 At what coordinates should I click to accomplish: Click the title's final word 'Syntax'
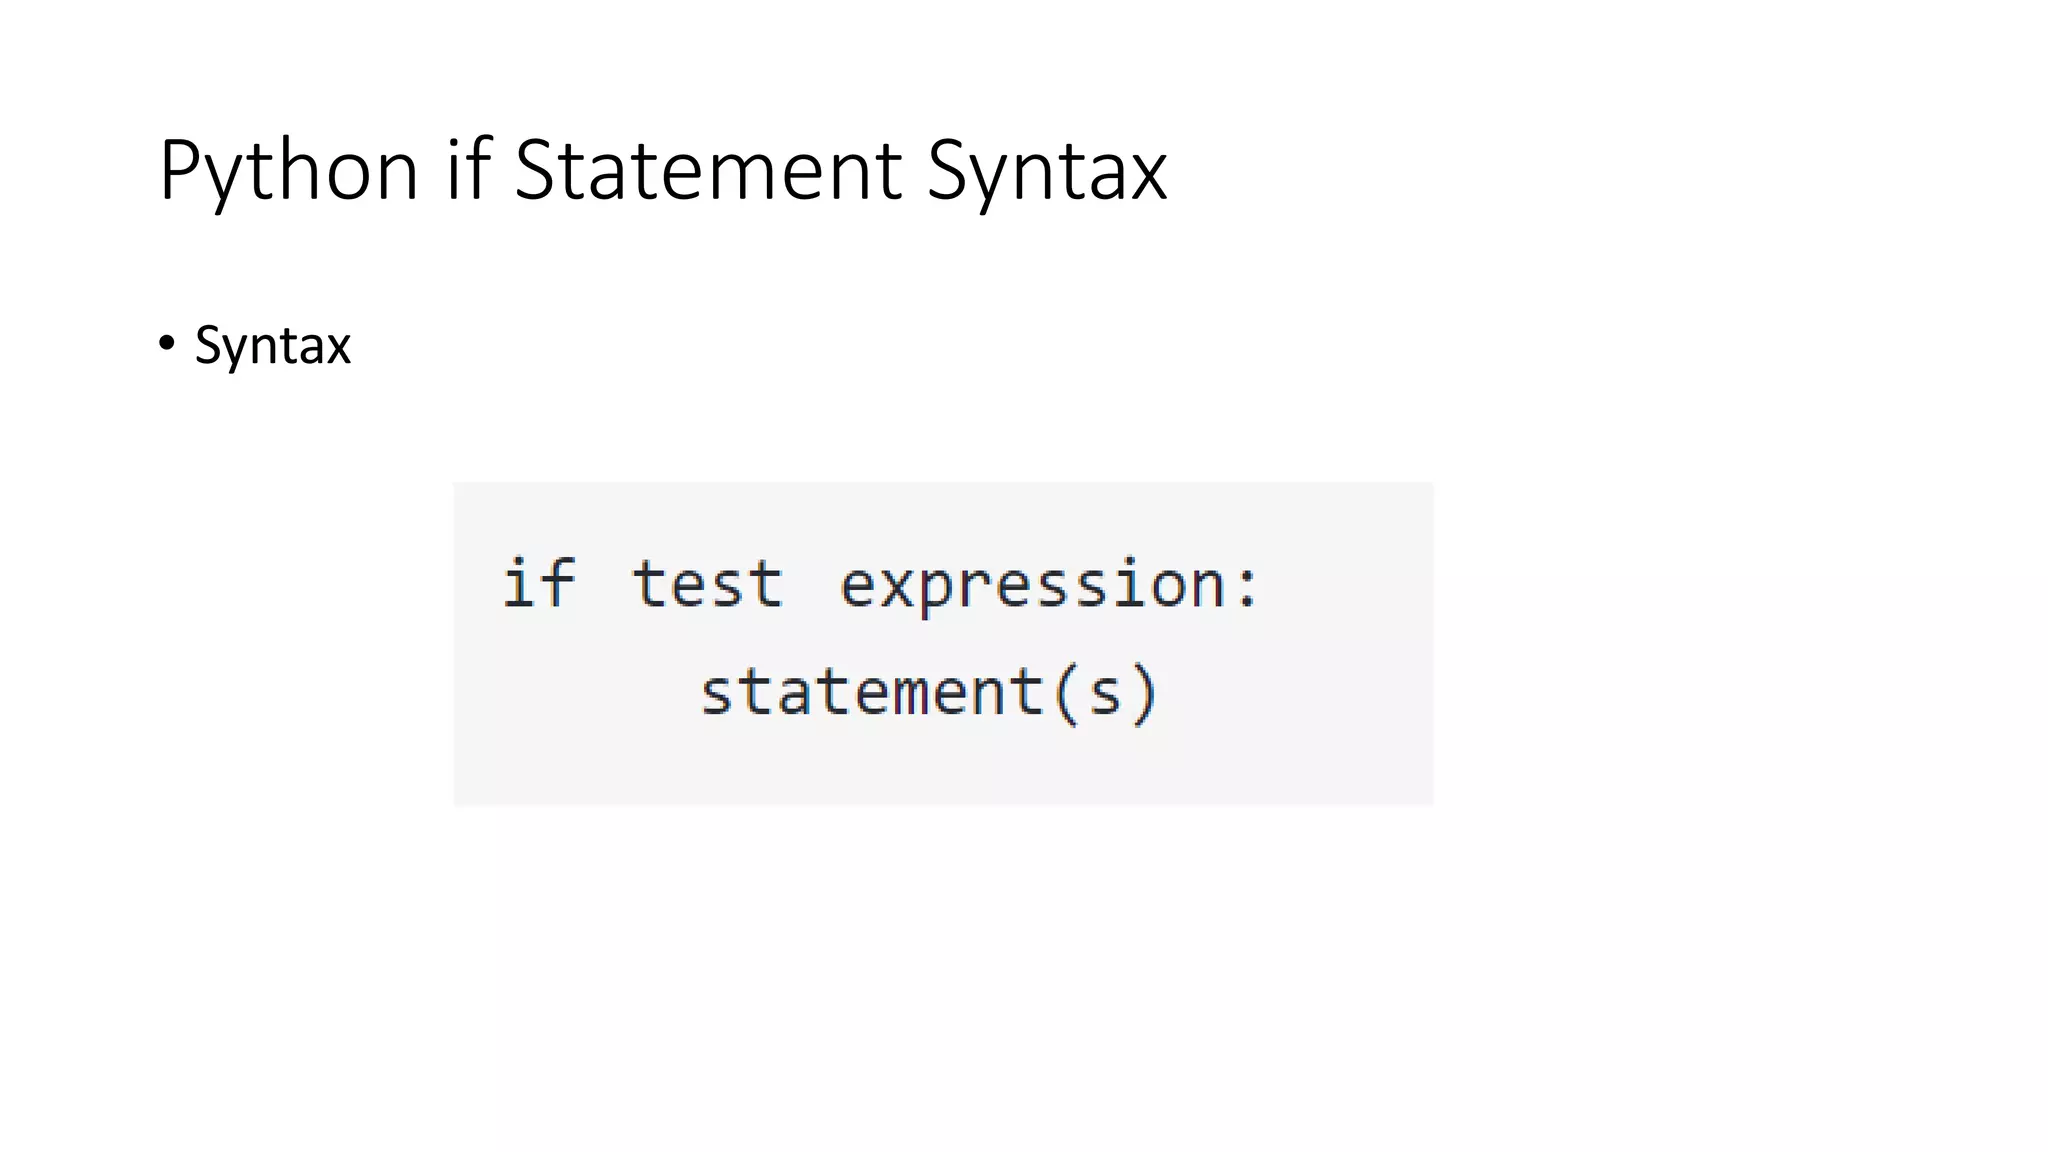[1047, 172]
